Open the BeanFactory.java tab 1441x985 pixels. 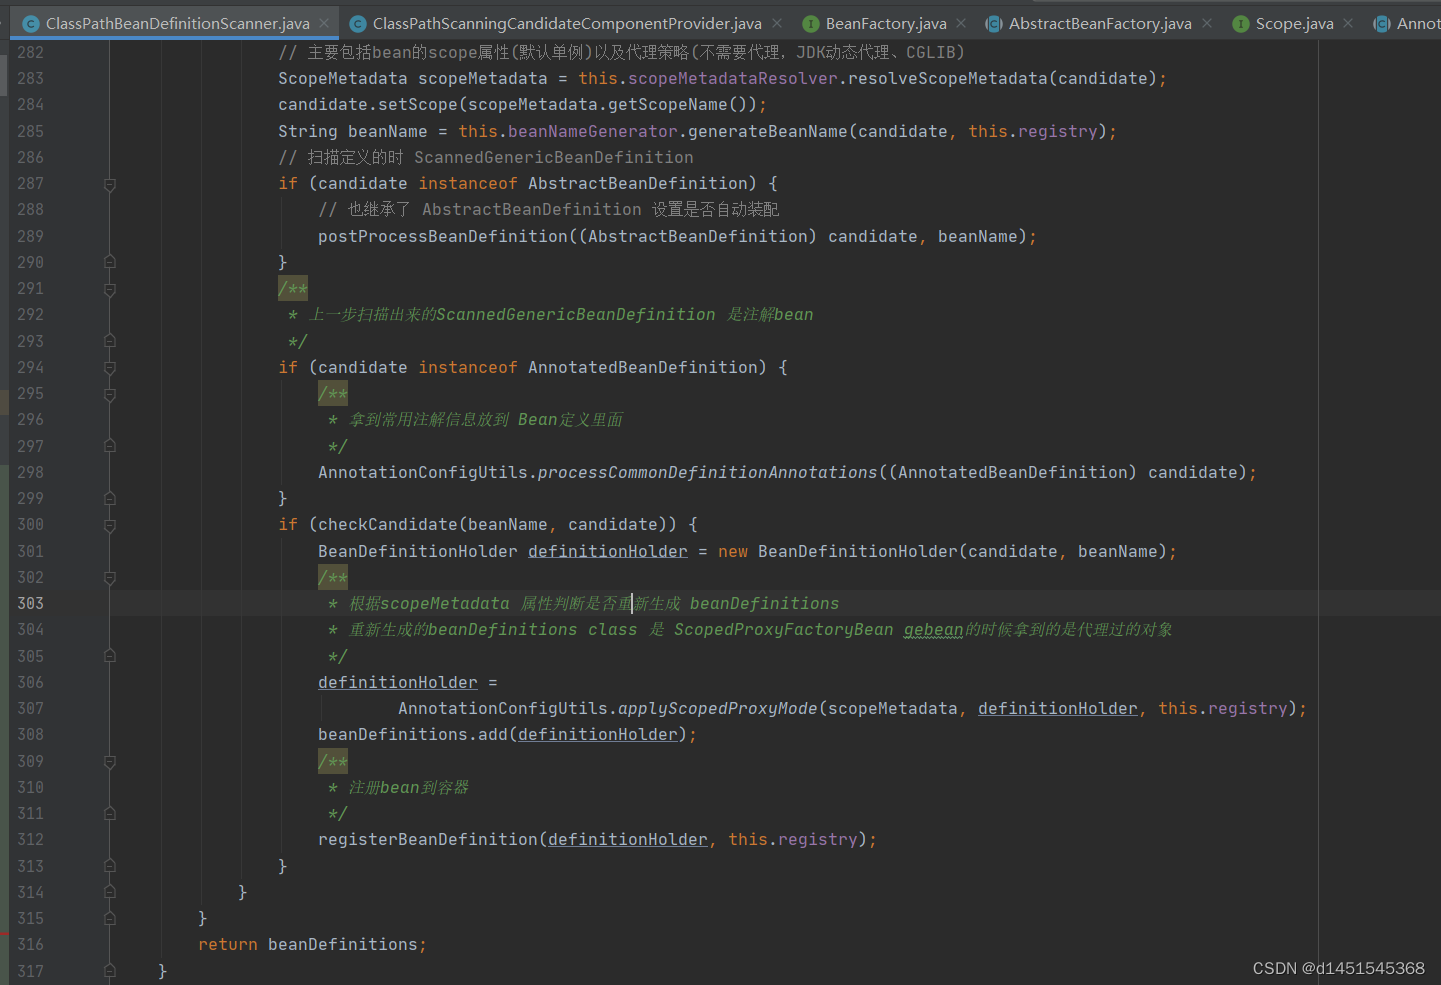pos(886,23)
